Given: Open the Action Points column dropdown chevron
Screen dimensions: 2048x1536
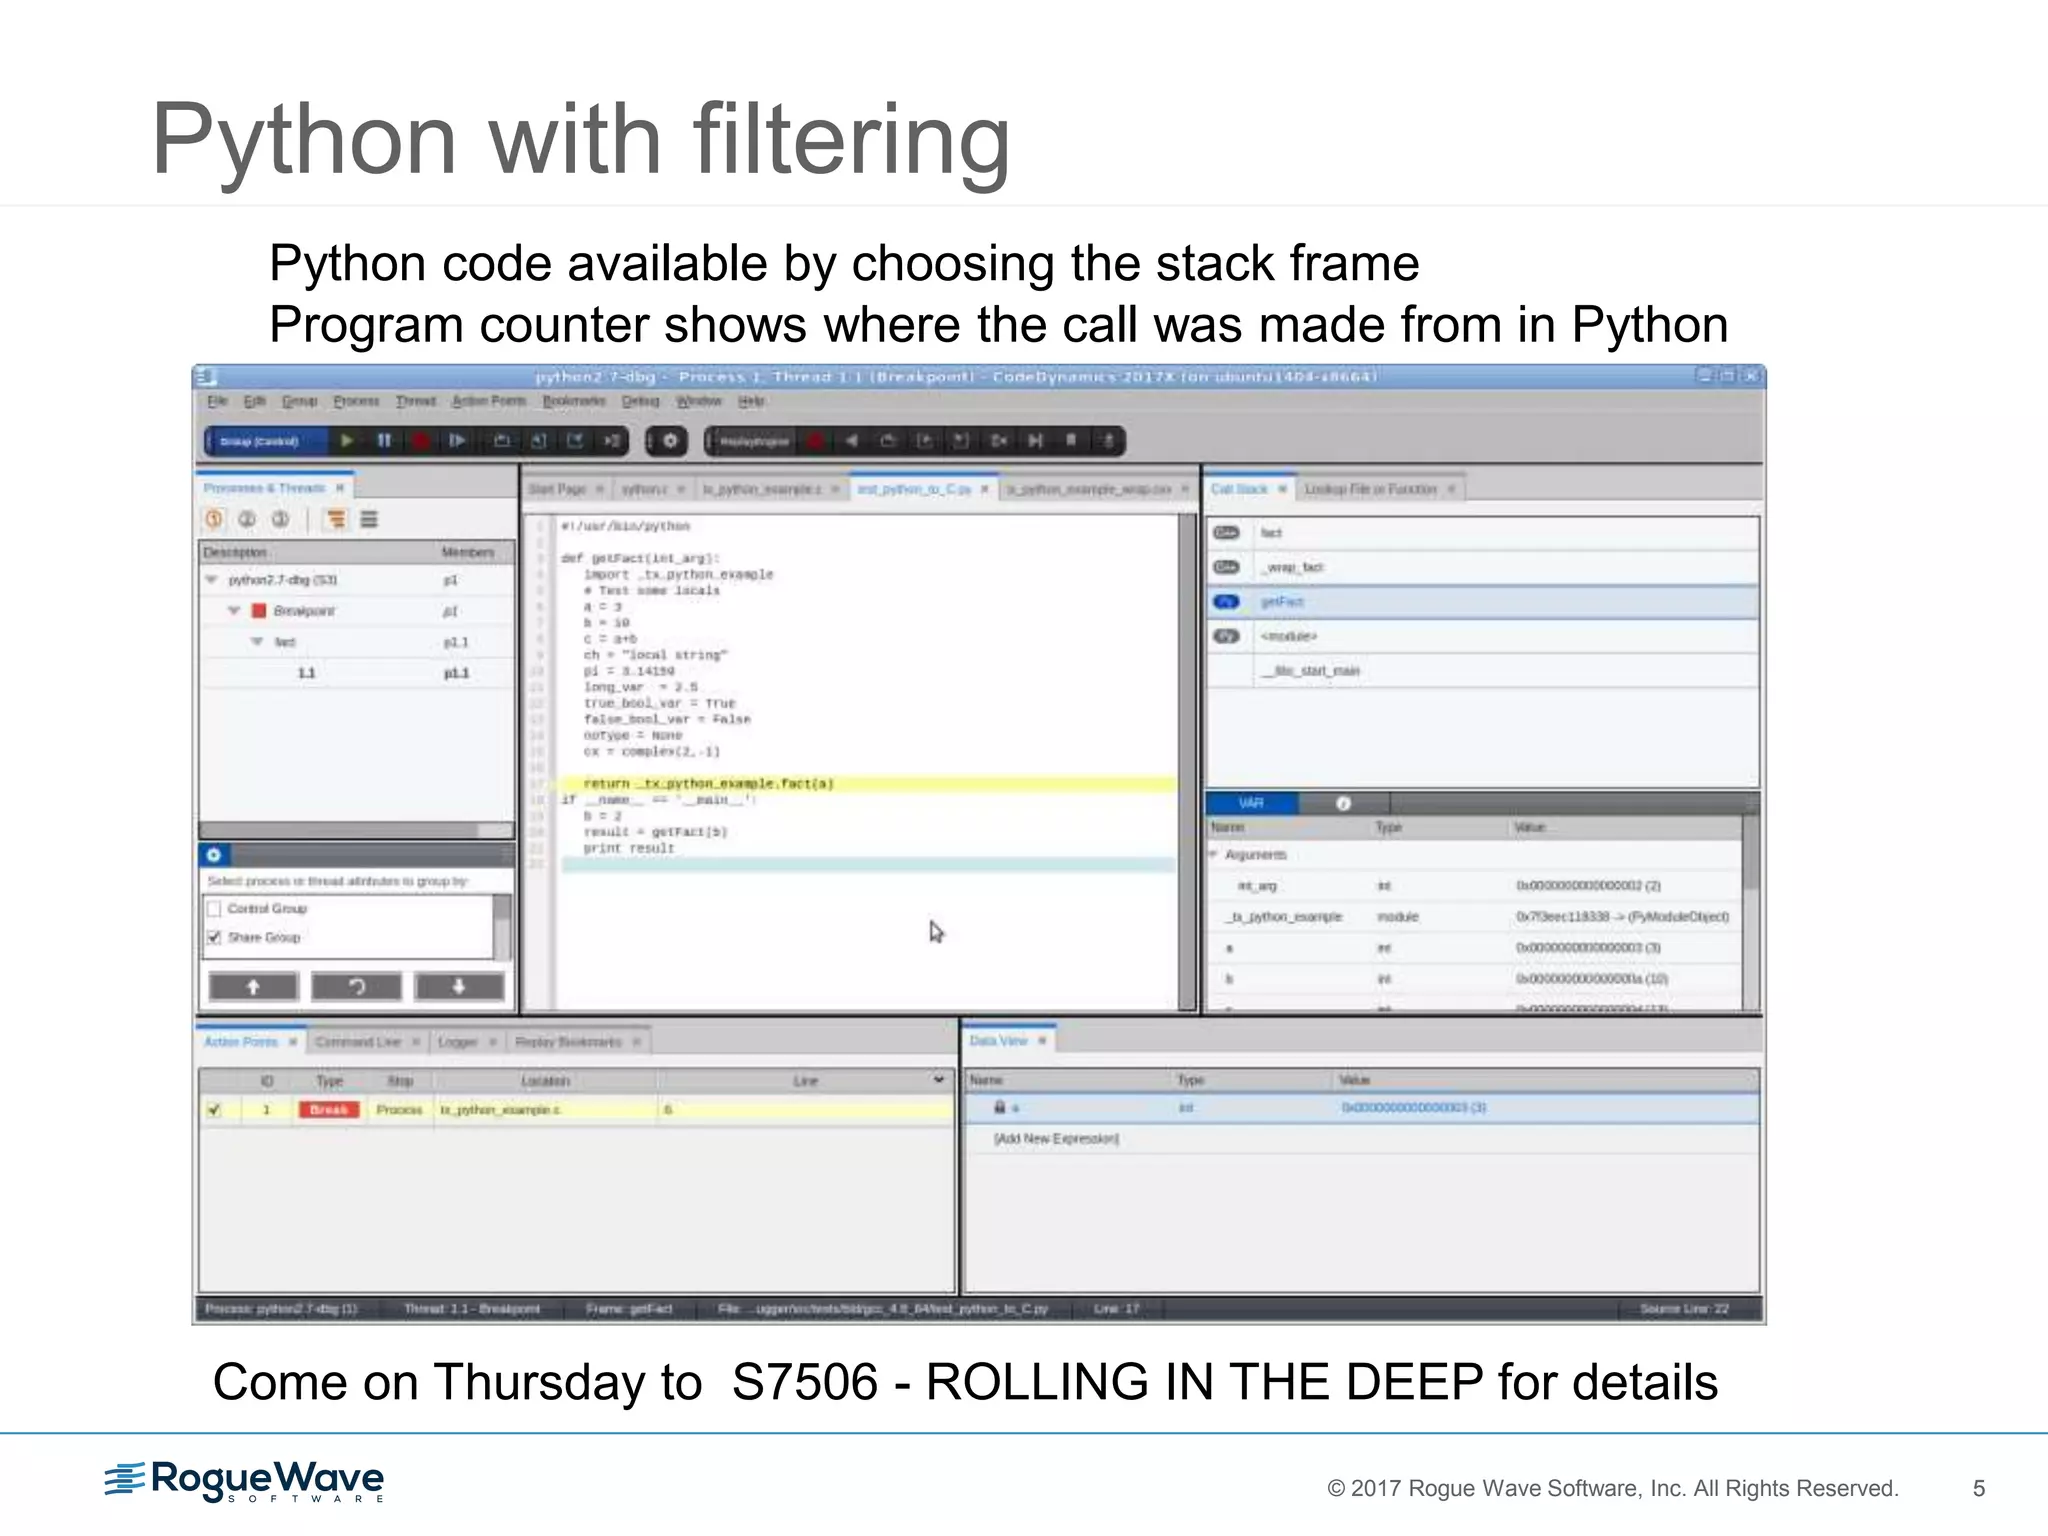Looking at the screenshot, I should tap(939, 1080).
